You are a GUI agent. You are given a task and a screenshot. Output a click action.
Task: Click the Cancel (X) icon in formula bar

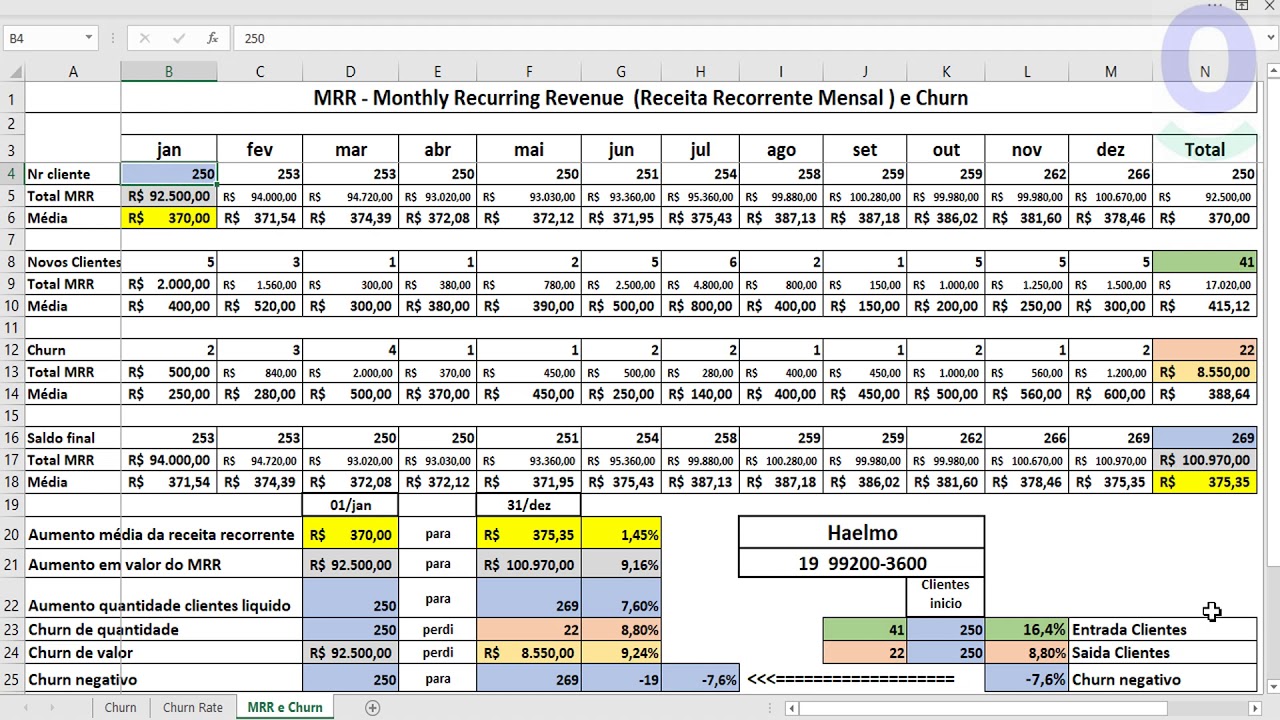click(x=145, y=38)
